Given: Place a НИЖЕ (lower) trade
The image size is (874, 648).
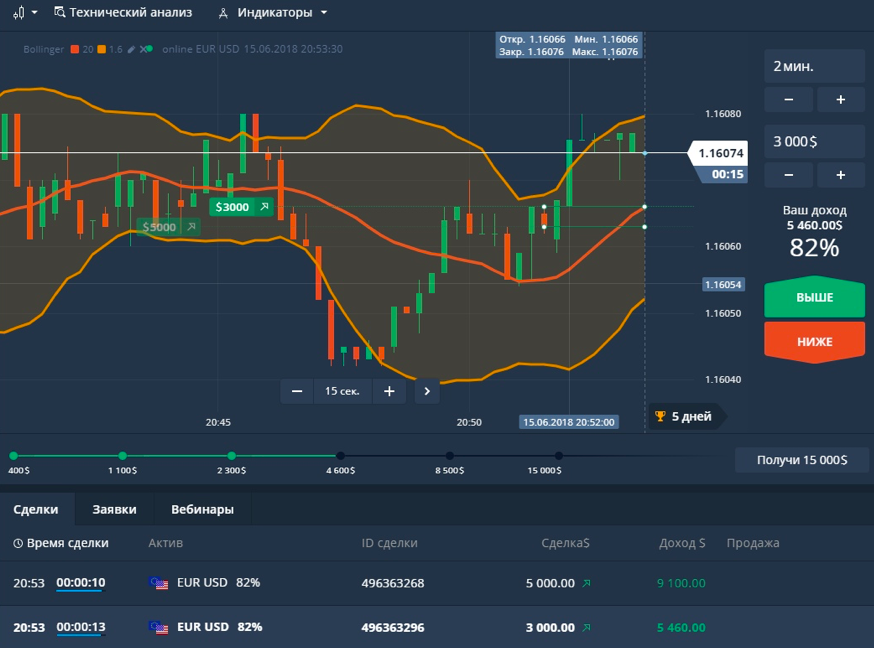Looking at the screenshot, I should [x=814, y=342].
